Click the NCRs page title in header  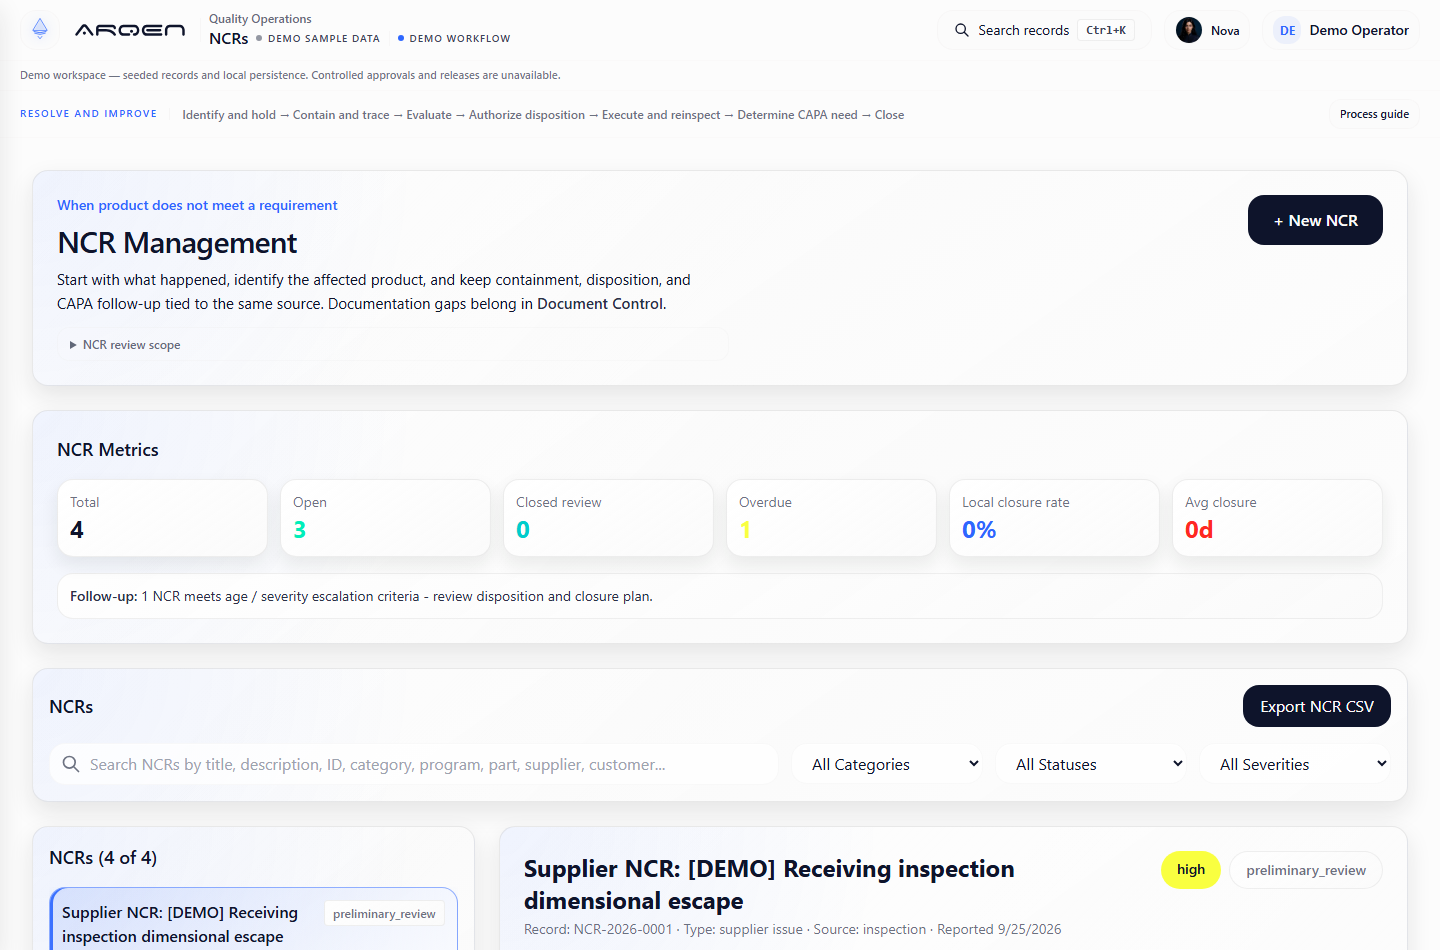click(229, 39)
